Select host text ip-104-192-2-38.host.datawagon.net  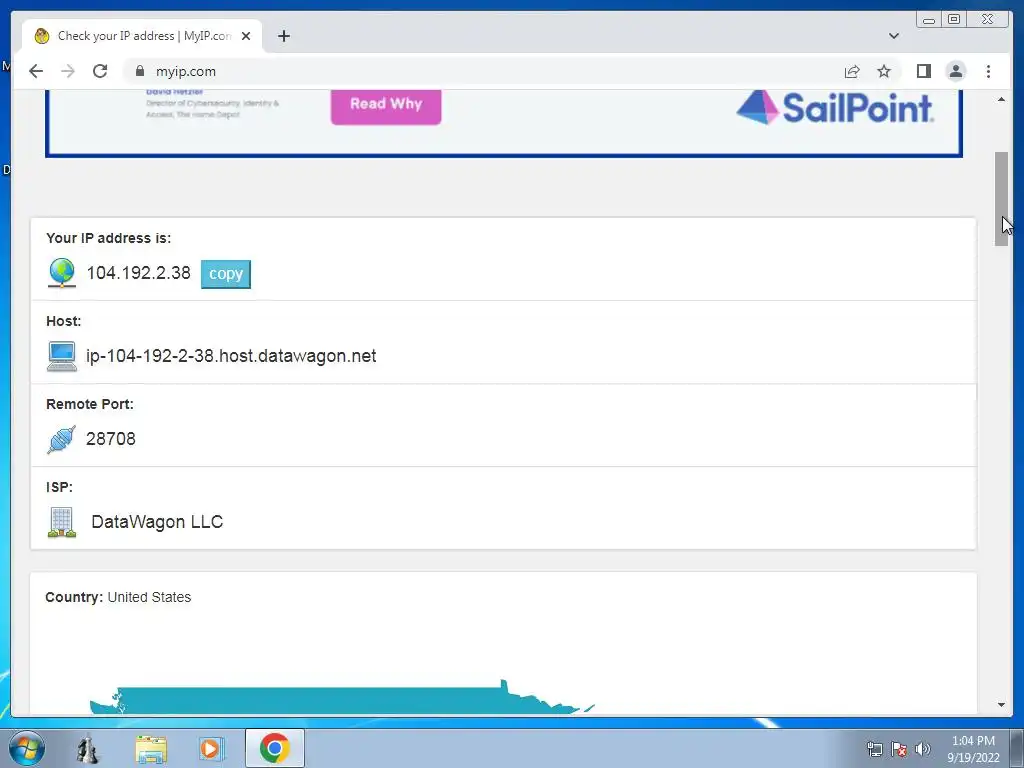coord(231,356)
